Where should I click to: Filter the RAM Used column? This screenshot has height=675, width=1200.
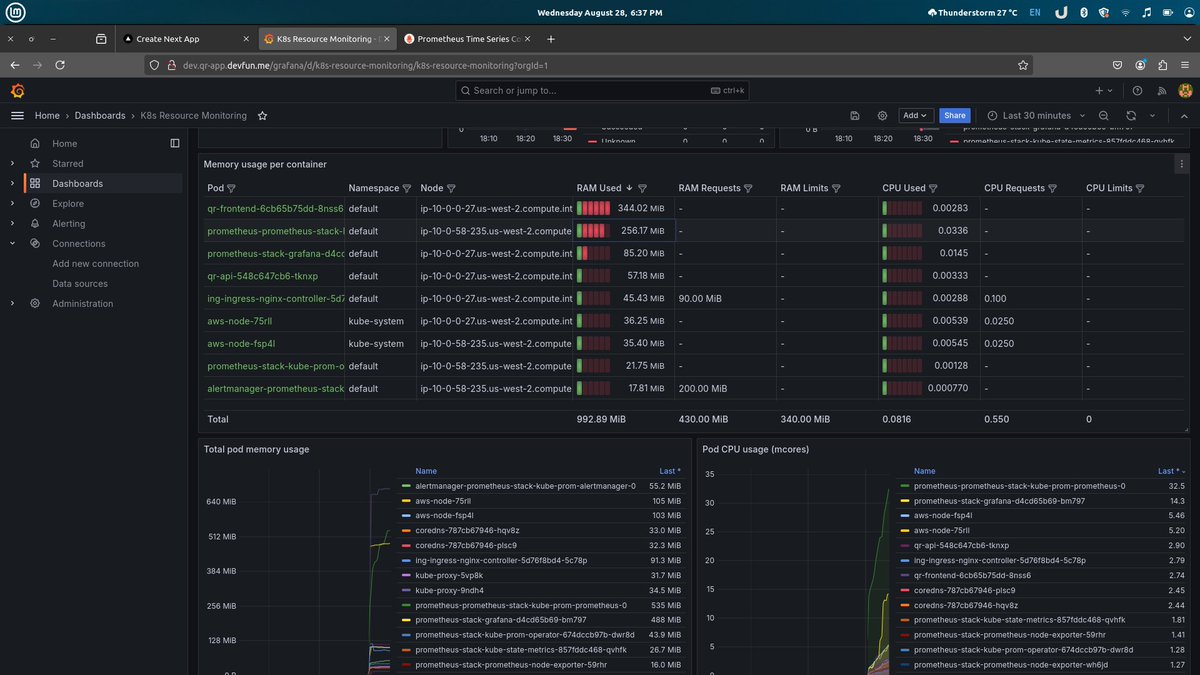click(642, 188)
